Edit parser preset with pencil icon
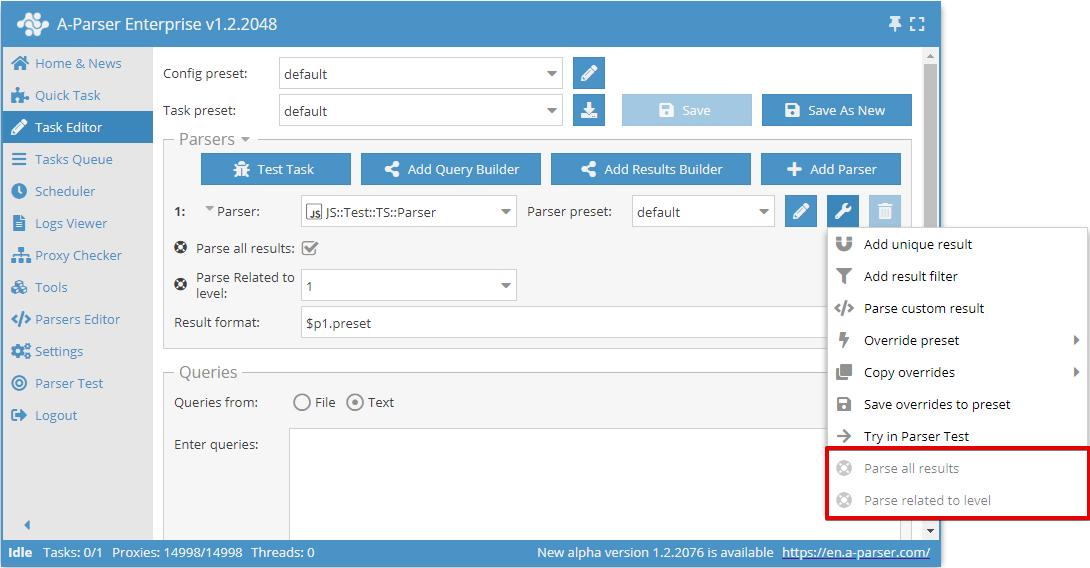Screen dimensions: 1090x568 [801, 212]
